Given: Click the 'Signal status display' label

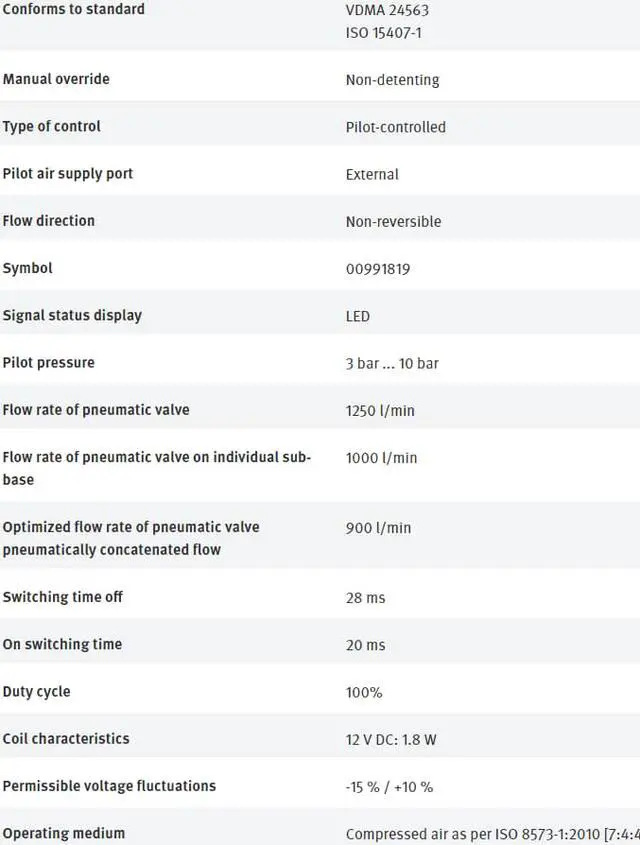Looking at the screenshot, I should click(x=72, y=316).
